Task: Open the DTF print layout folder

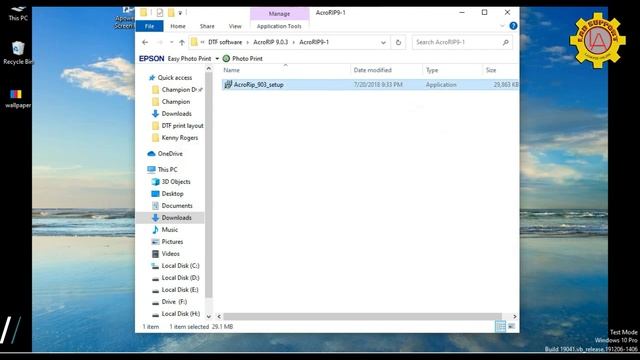Action: coord(178,126)
